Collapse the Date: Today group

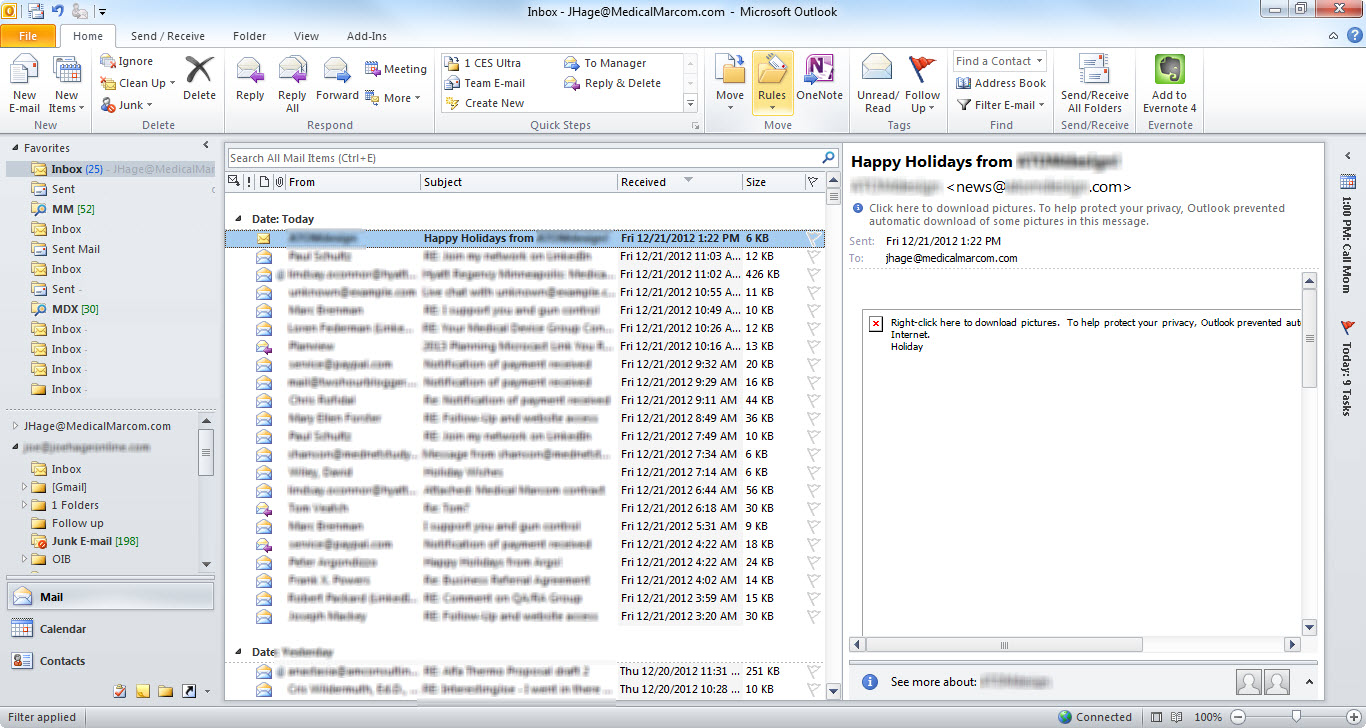(238, 219)
